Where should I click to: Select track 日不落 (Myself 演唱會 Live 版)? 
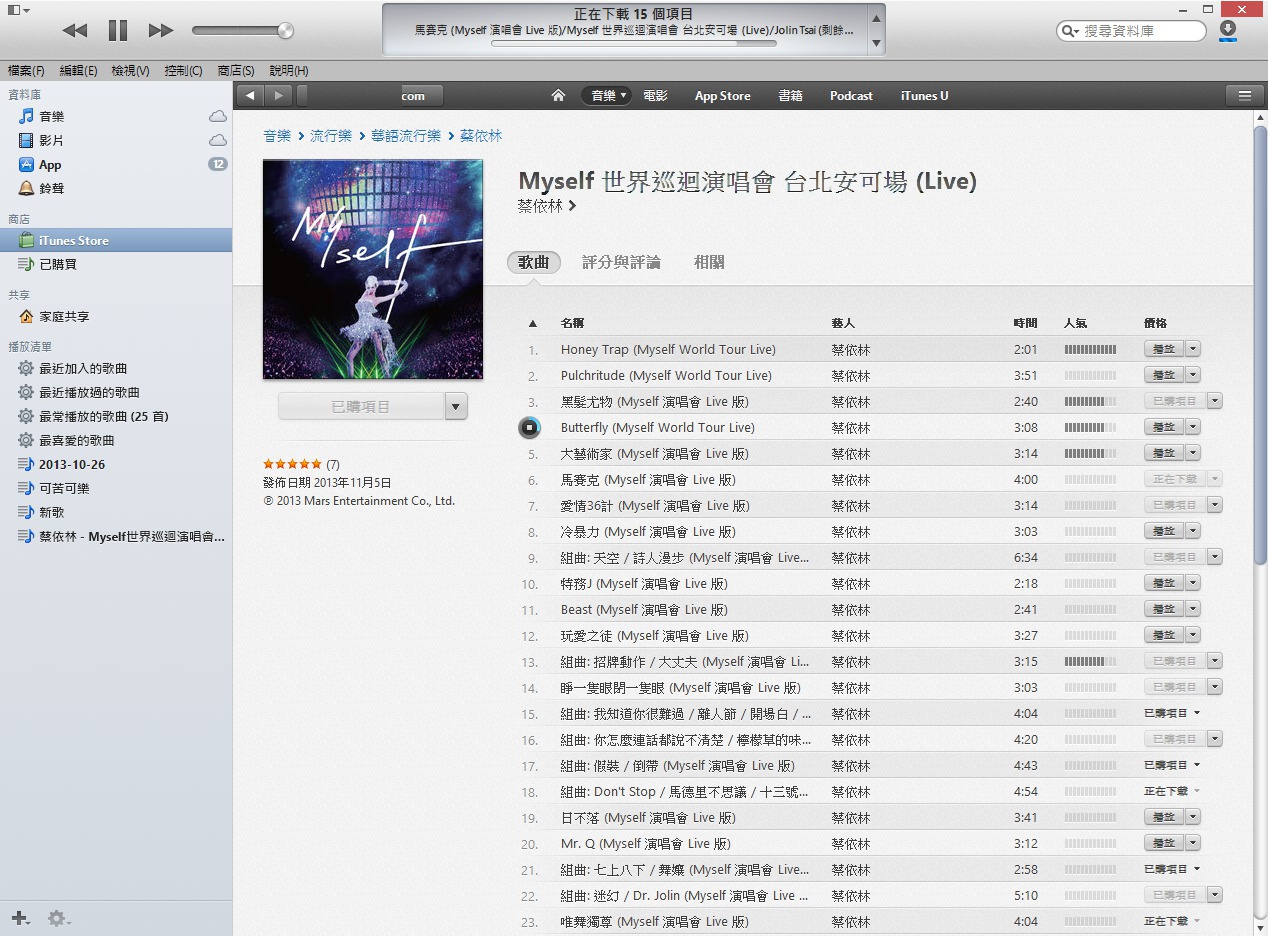pos(648,818)
